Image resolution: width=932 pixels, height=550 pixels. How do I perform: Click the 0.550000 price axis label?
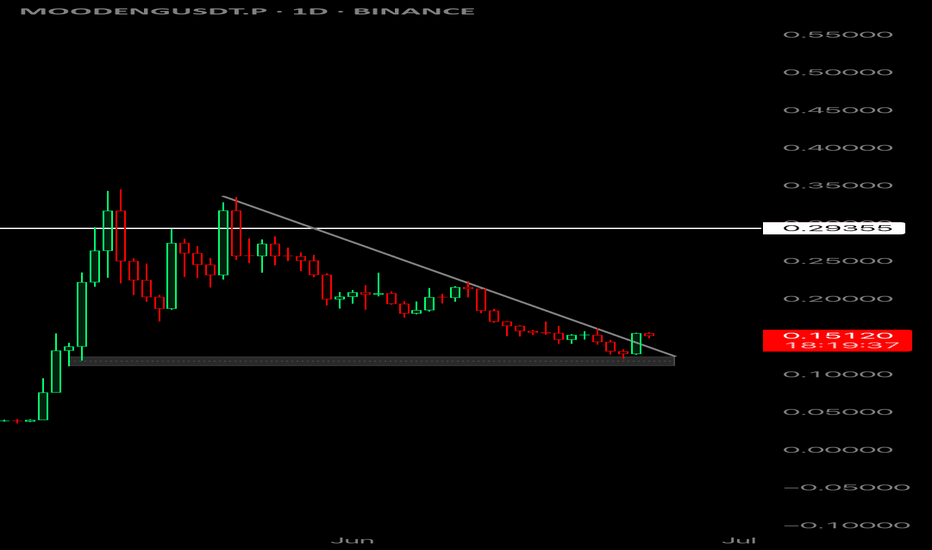click(837, 34)
